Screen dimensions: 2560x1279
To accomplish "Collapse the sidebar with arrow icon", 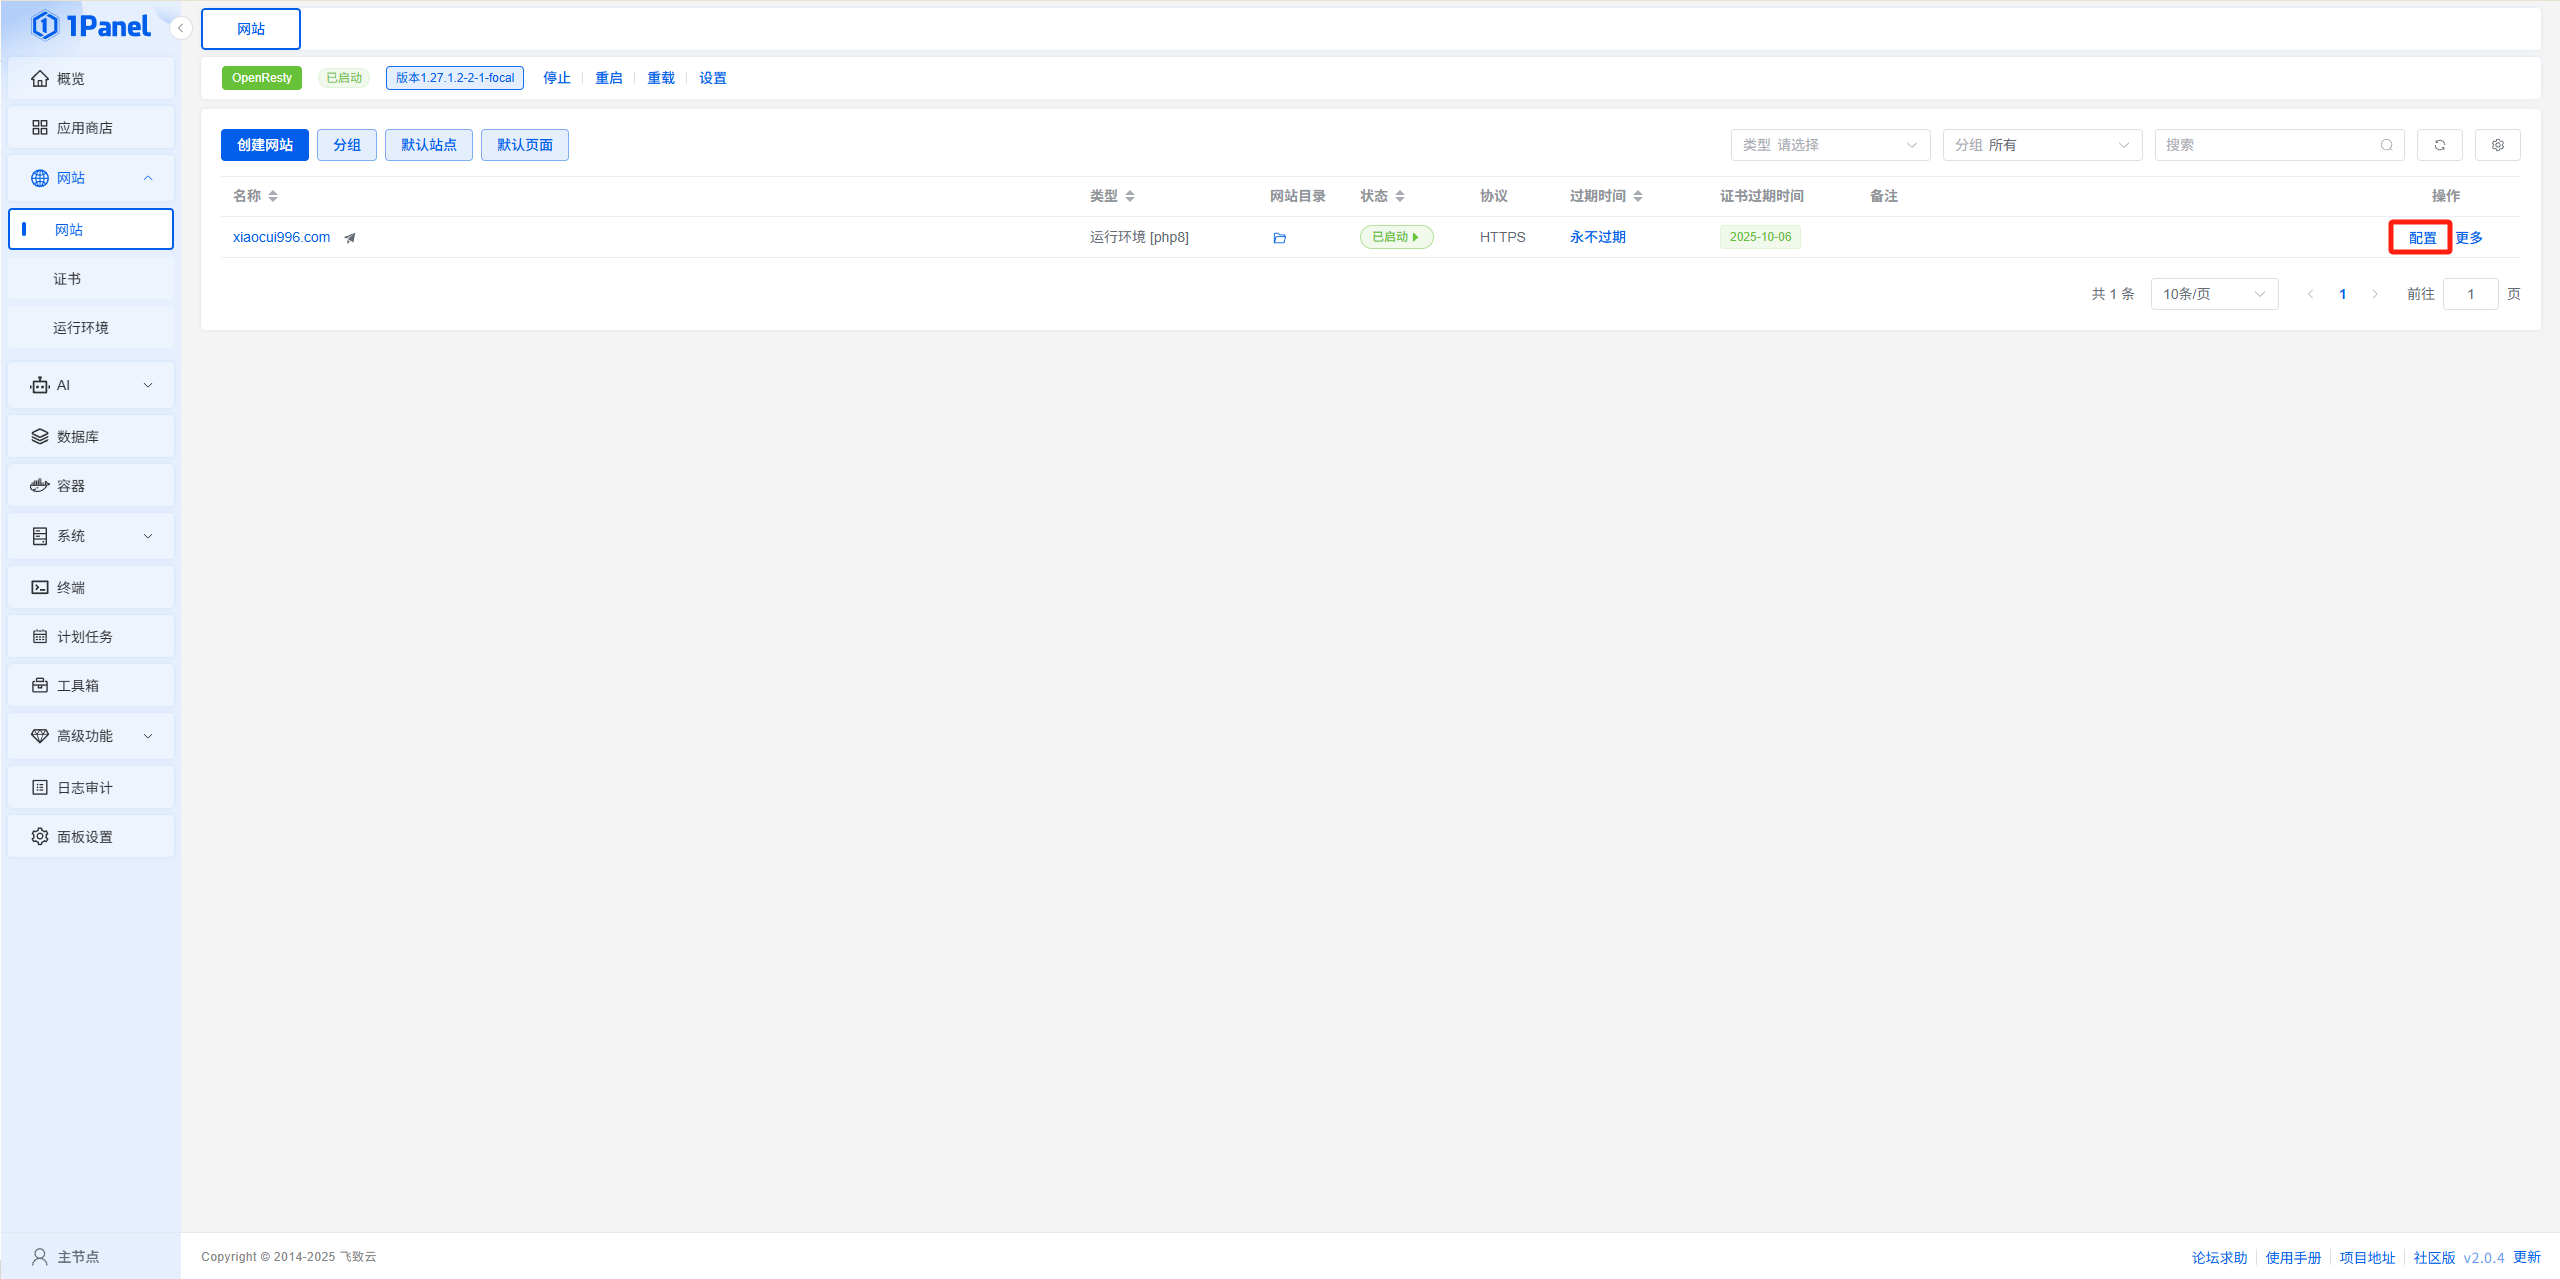I will (x=180, y=28).
